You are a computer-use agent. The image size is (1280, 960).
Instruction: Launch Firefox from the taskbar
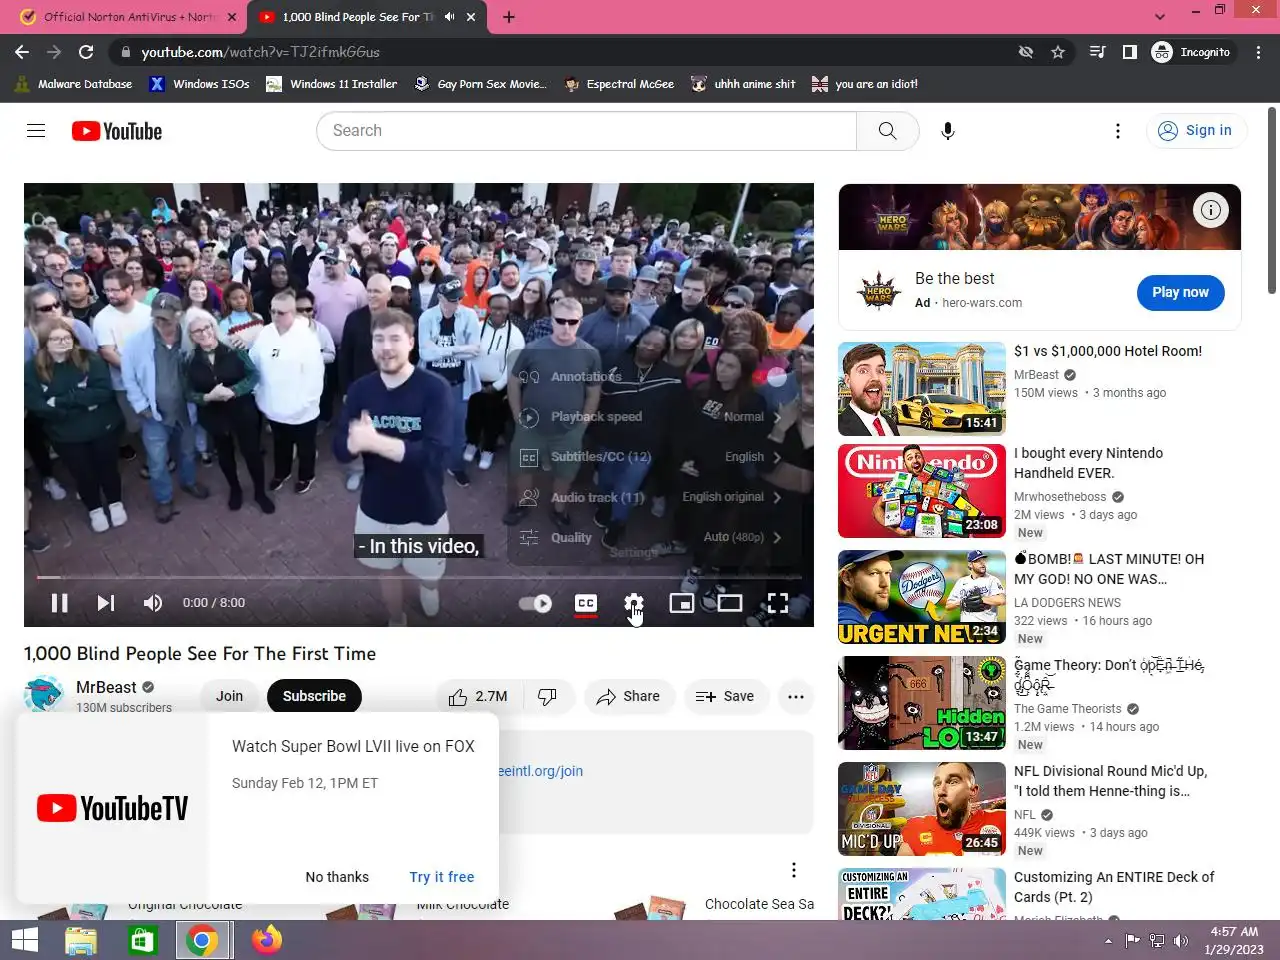[x=266, y=940]
